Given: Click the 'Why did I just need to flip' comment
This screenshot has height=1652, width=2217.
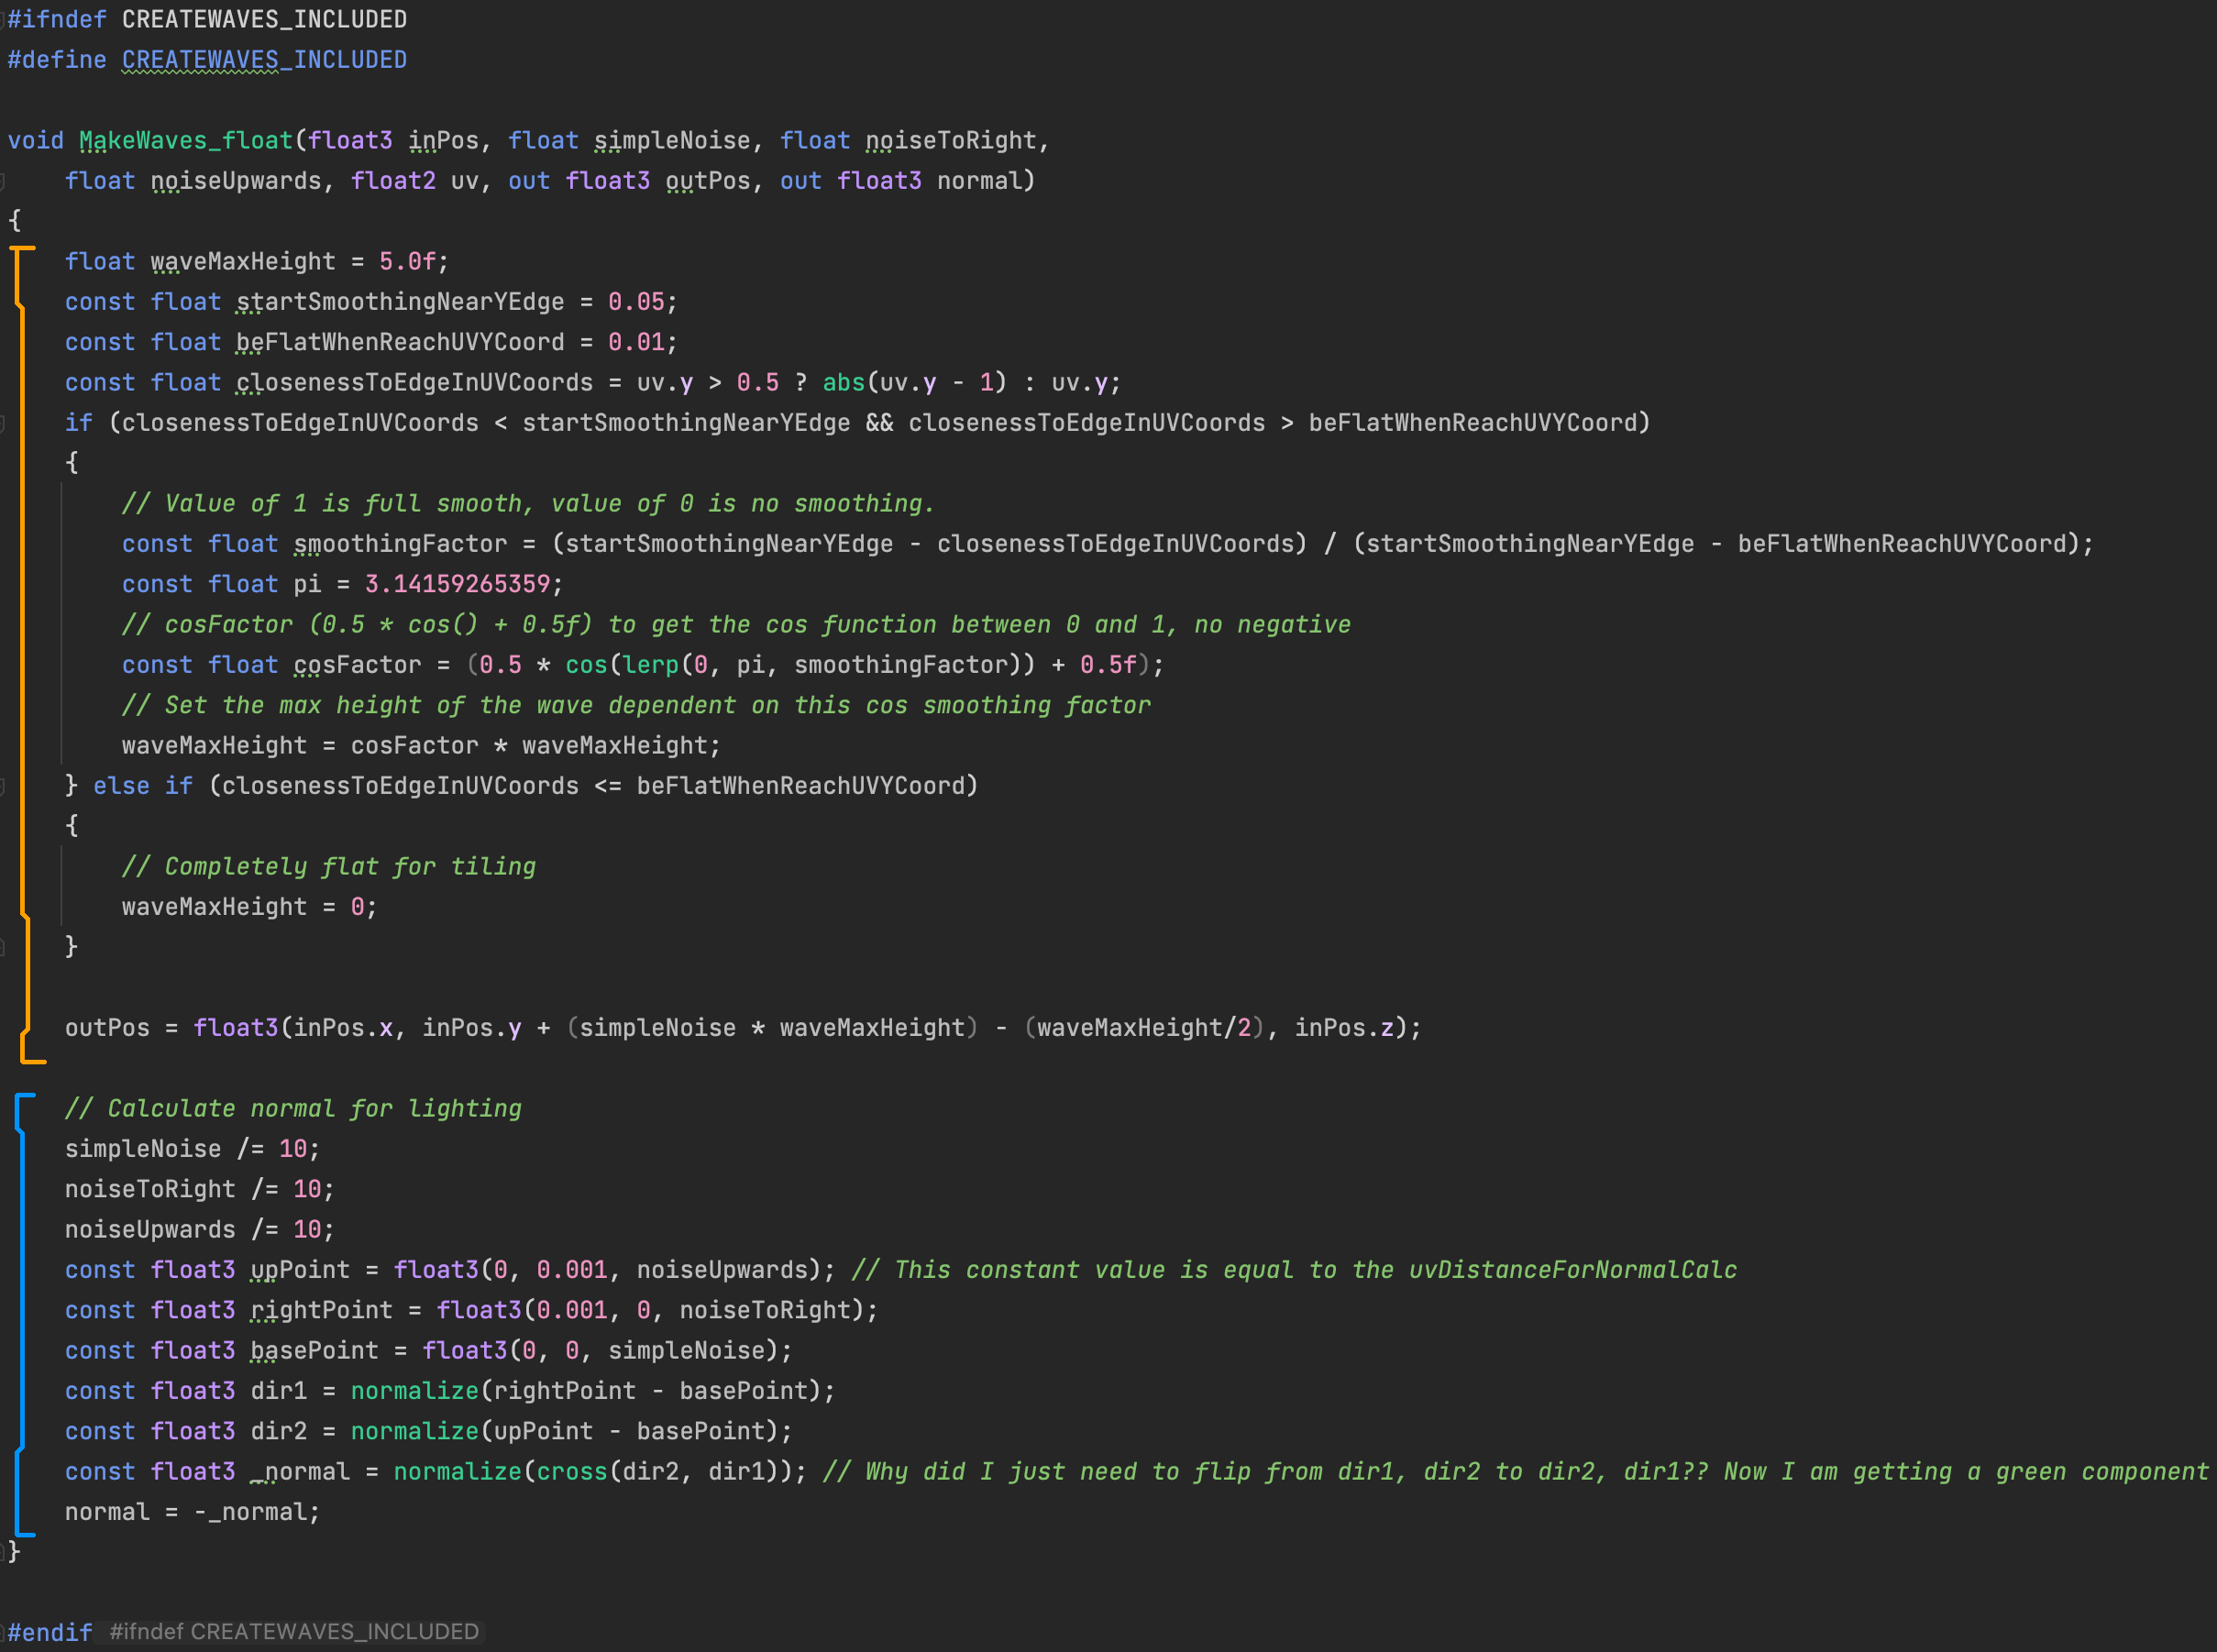Looking at the screenshot, I should 1517,1472.
